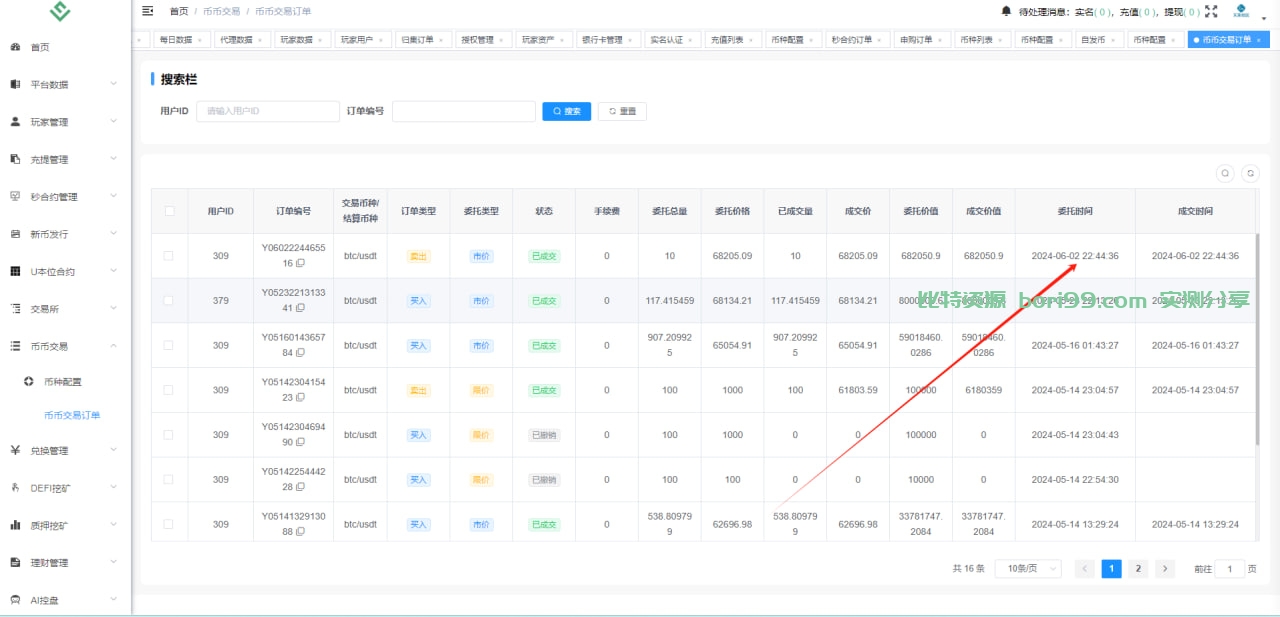Click active page 1 pagination button
The image size is (1280, 617).
click(x=1111, y=568)
